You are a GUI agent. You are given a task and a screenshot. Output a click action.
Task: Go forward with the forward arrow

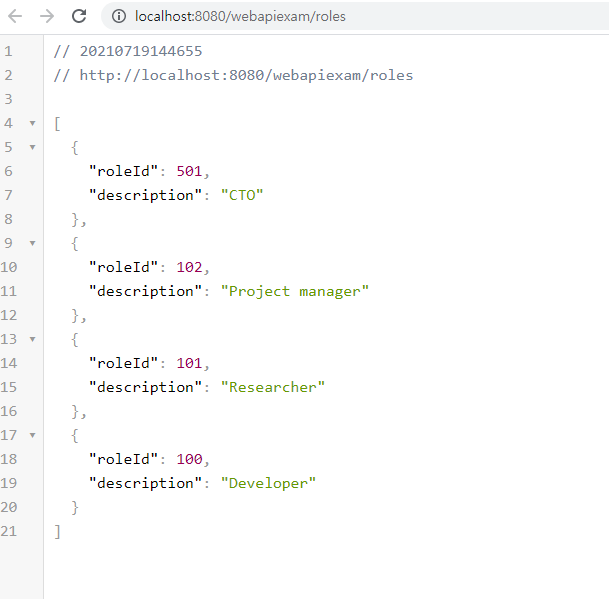[47, 16]
